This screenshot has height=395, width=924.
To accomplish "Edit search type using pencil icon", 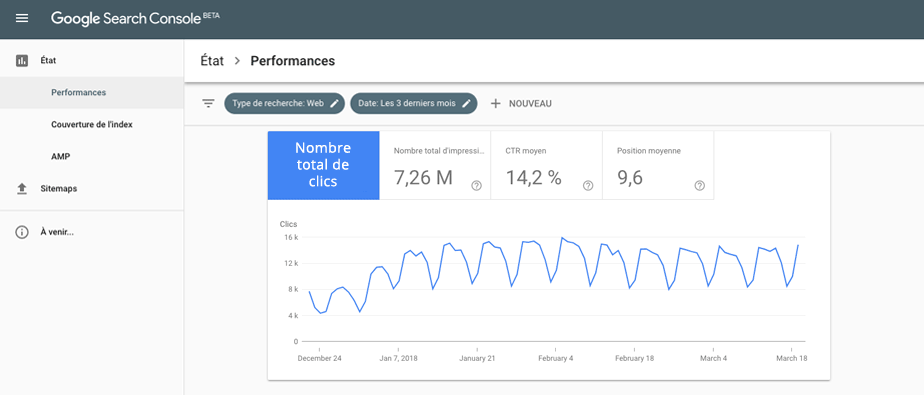I will (334, 103).
